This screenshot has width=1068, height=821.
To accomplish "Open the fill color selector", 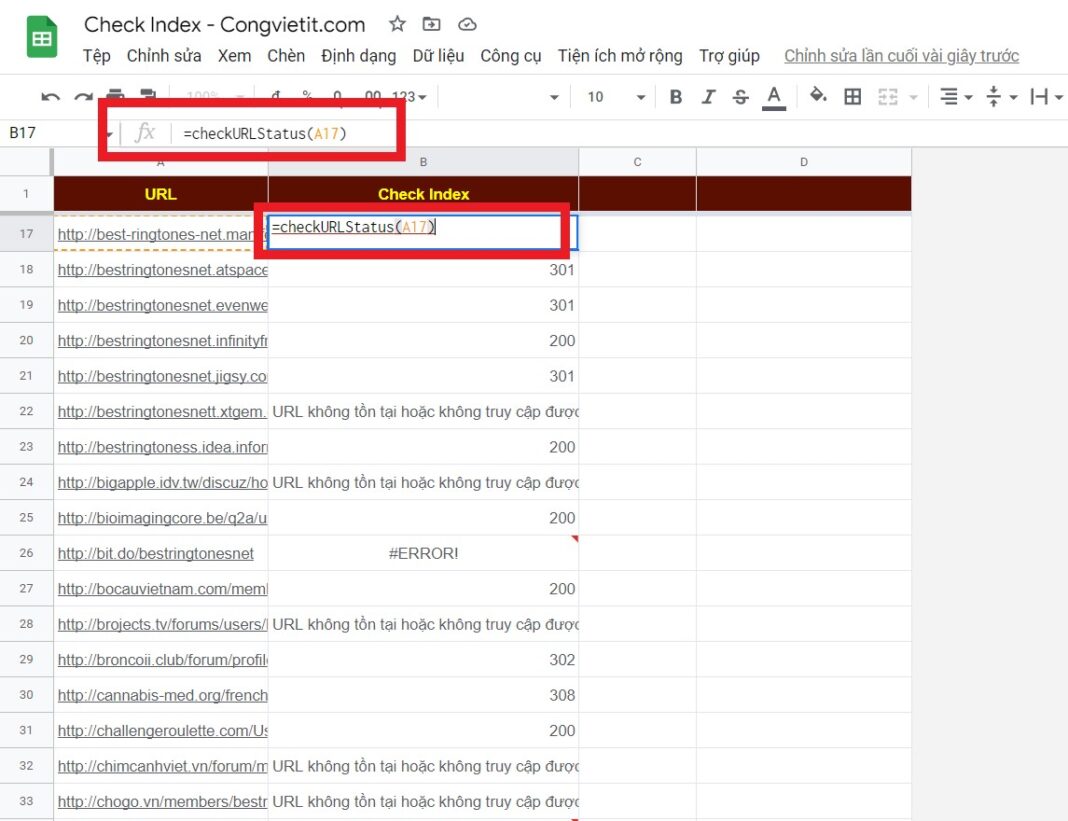I will 817,97.
